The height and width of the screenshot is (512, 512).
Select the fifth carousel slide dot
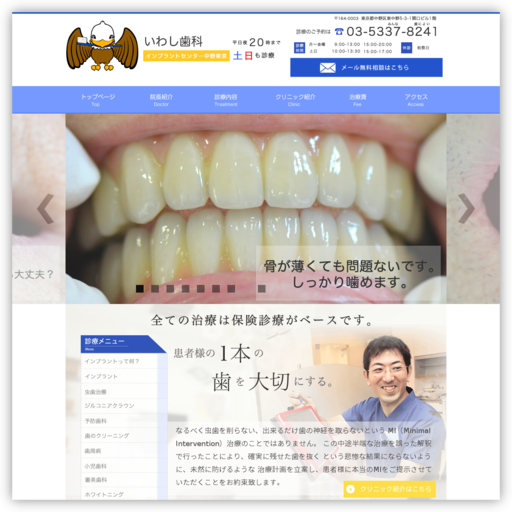coord(201,289)
